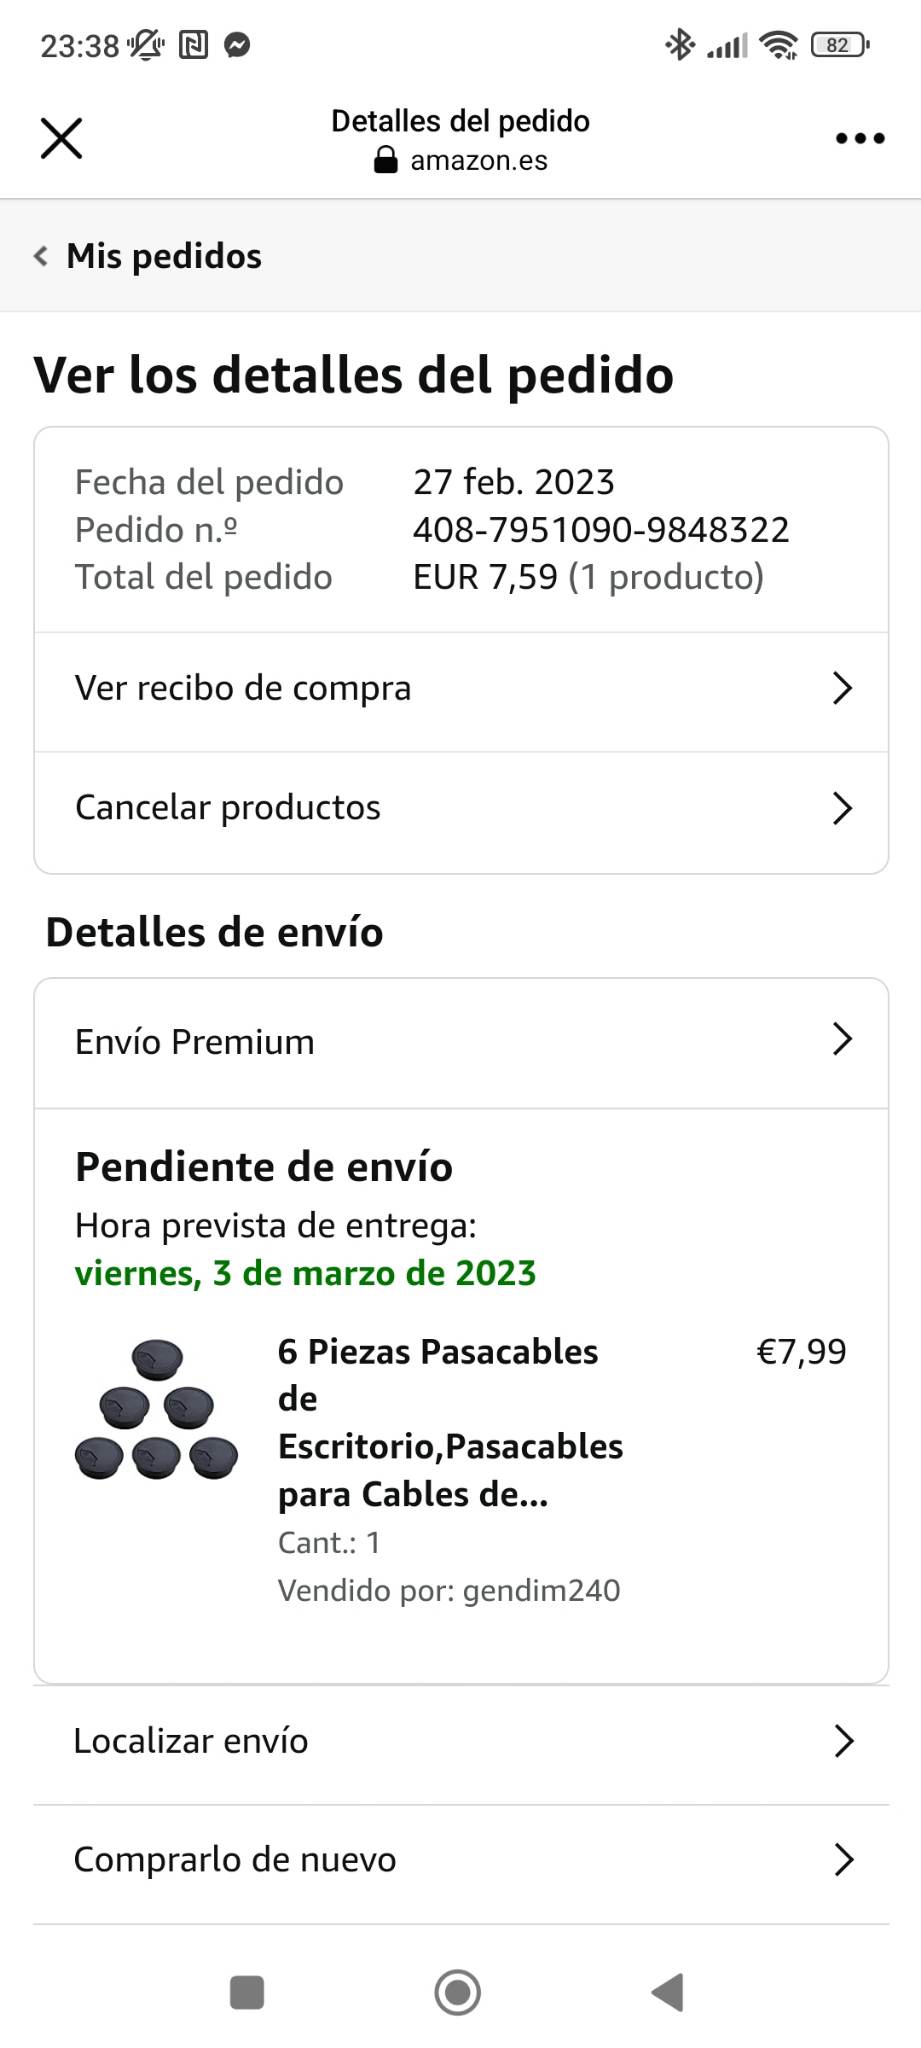Go back to Mis pedidos
The image size is (921, 2048).
tap(164, 256)
